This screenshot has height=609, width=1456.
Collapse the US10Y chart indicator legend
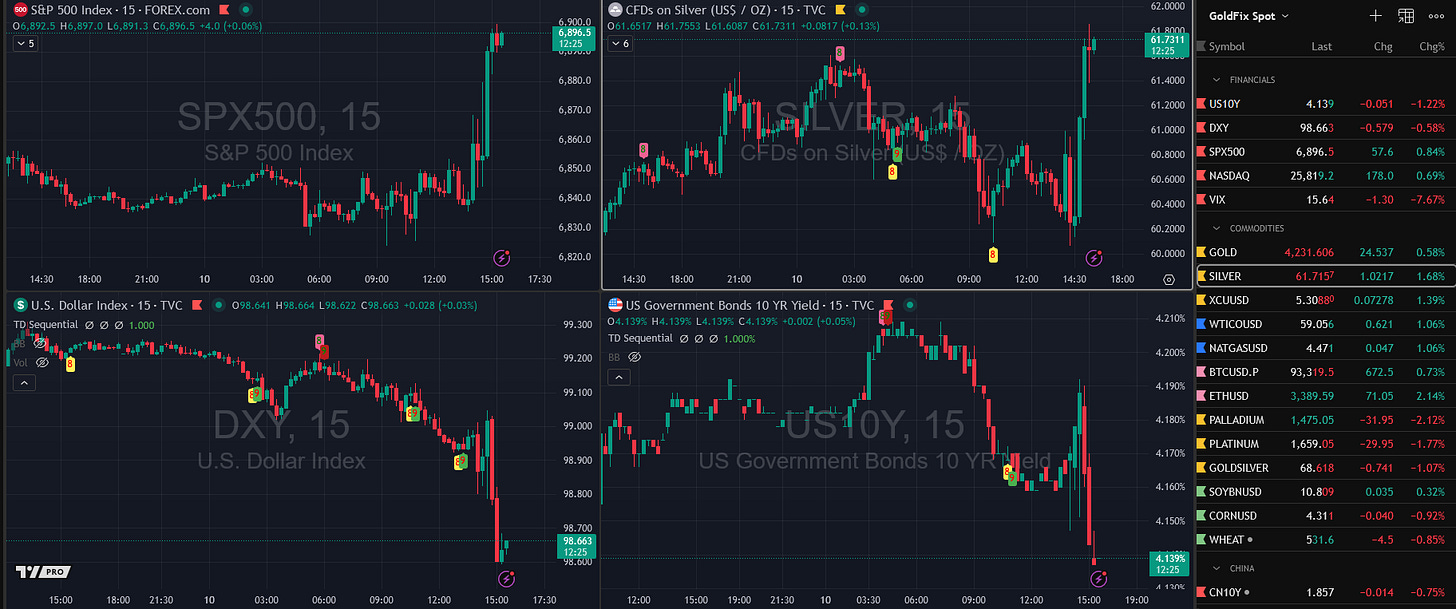coord(620,376)
